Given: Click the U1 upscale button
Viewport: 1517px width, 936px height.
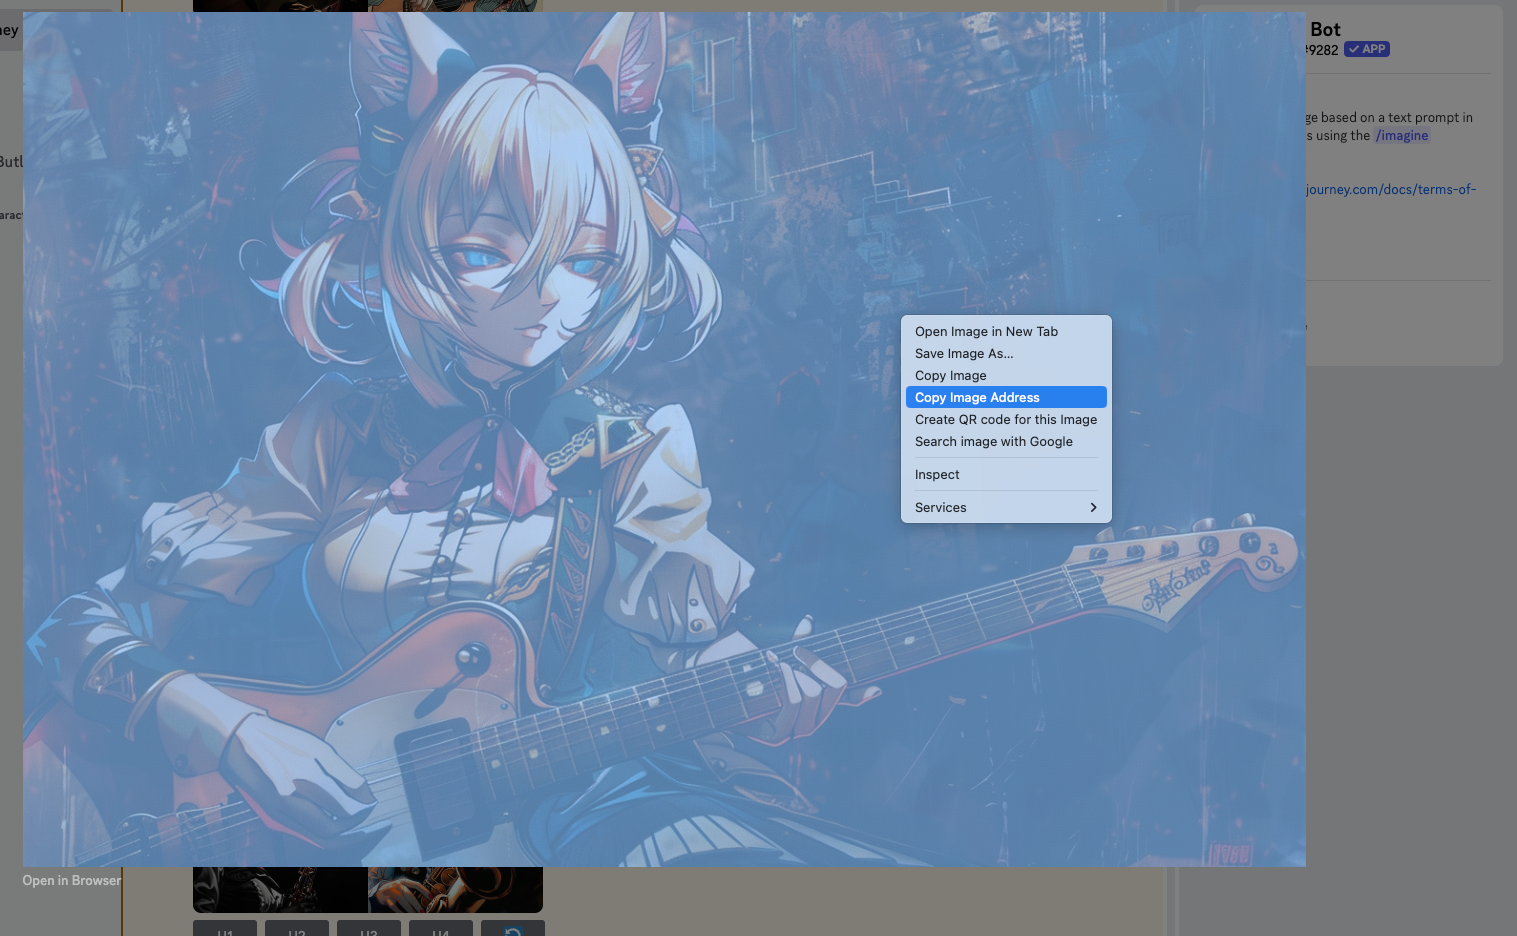Looking at the screenshot, I should click(x=225, y=929).
